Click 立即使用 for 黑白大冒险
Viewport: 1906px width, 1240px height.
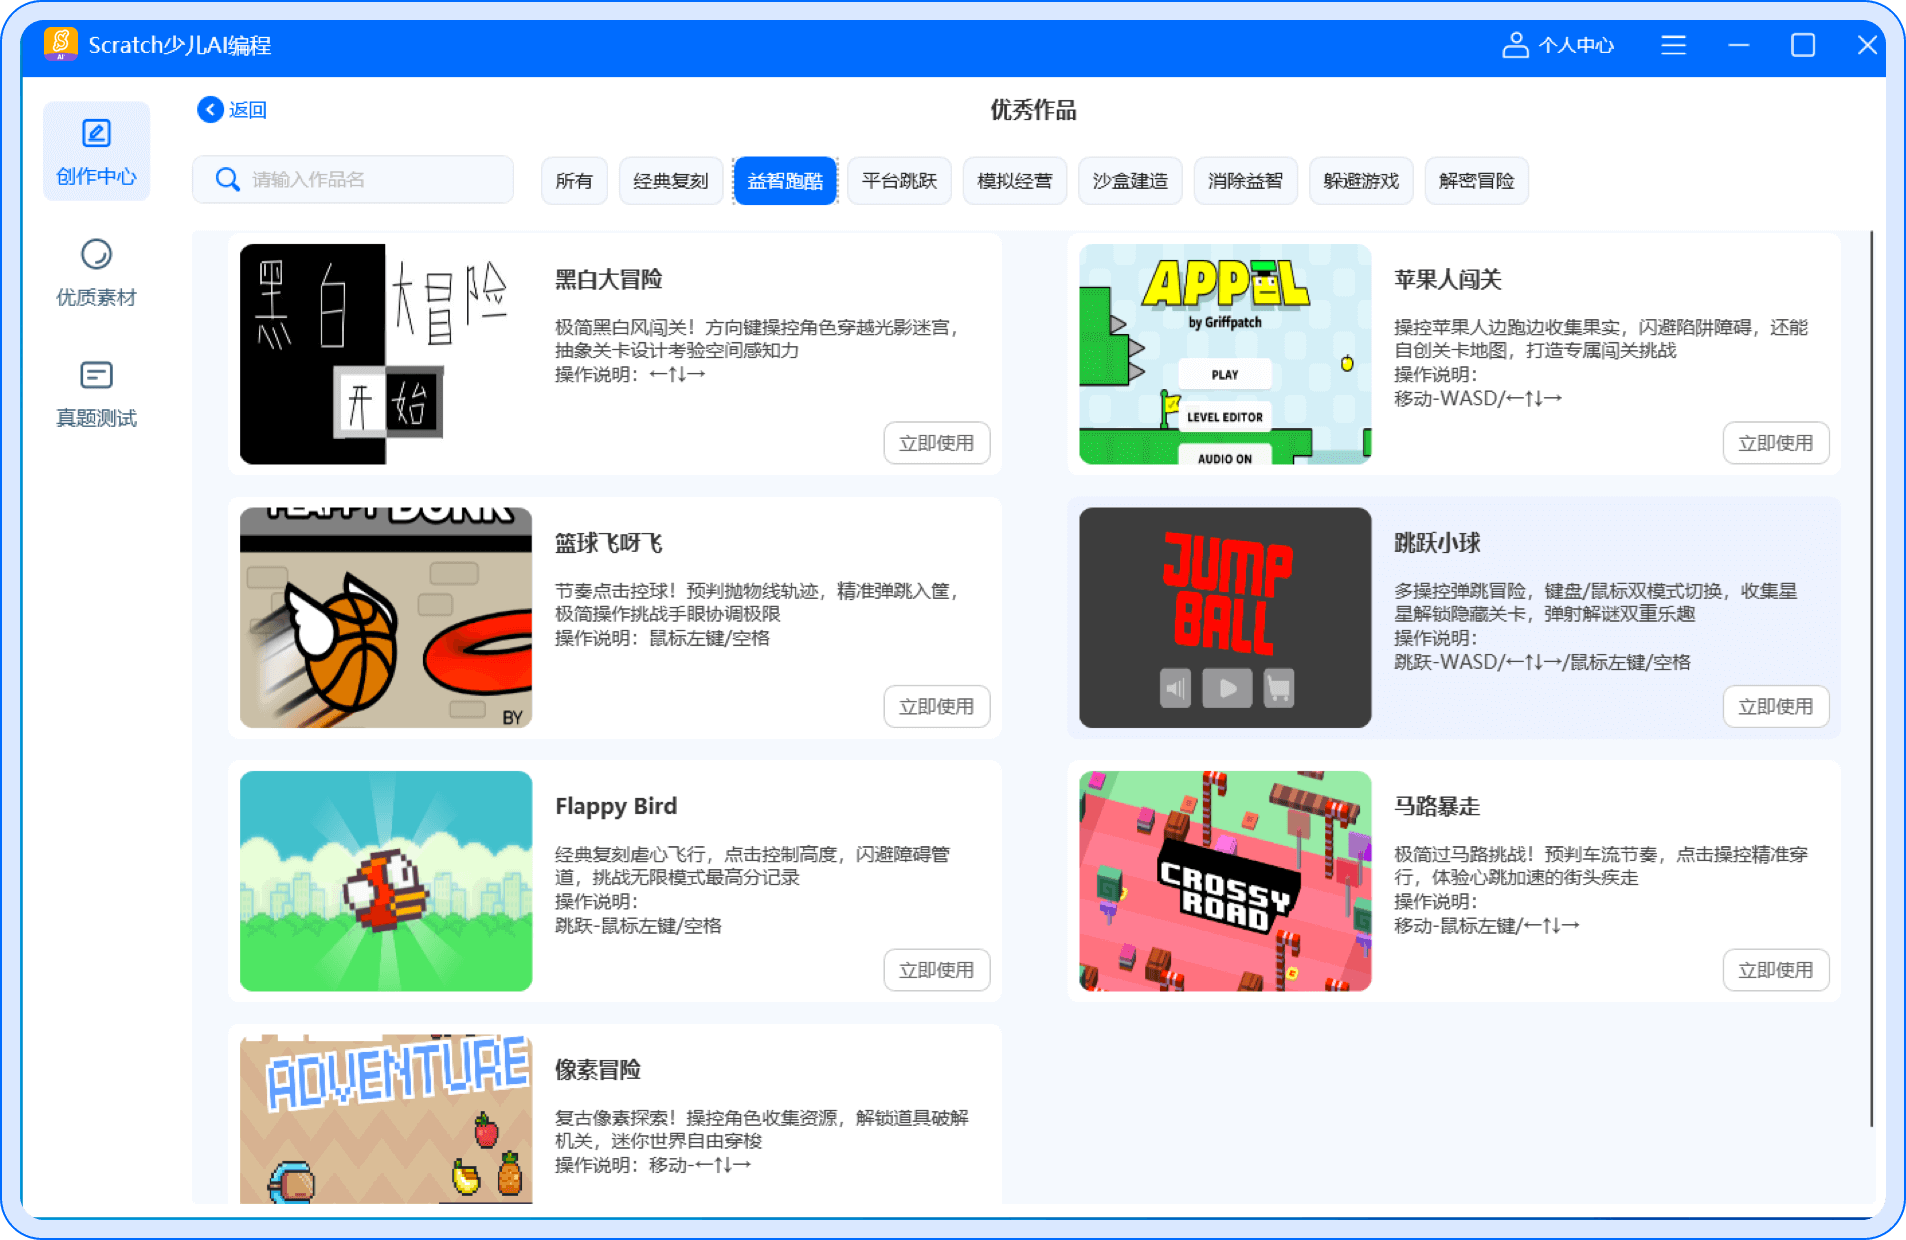(936, 443)
